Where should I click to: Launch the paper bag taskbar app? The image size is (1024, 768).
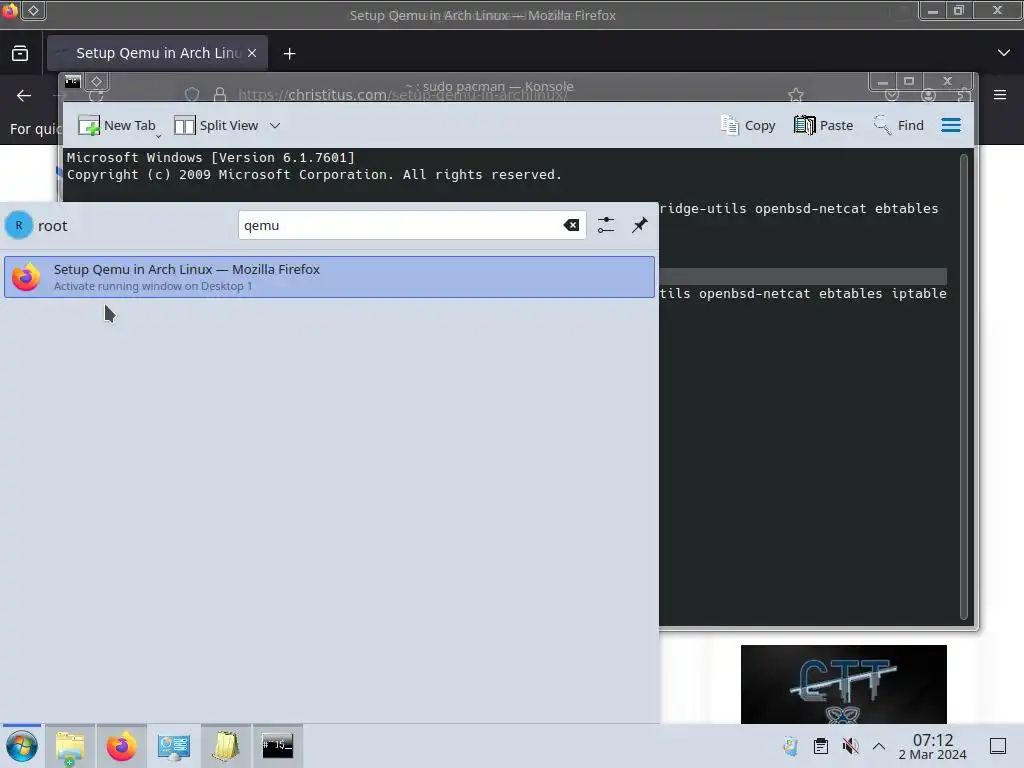click(225, 746)
